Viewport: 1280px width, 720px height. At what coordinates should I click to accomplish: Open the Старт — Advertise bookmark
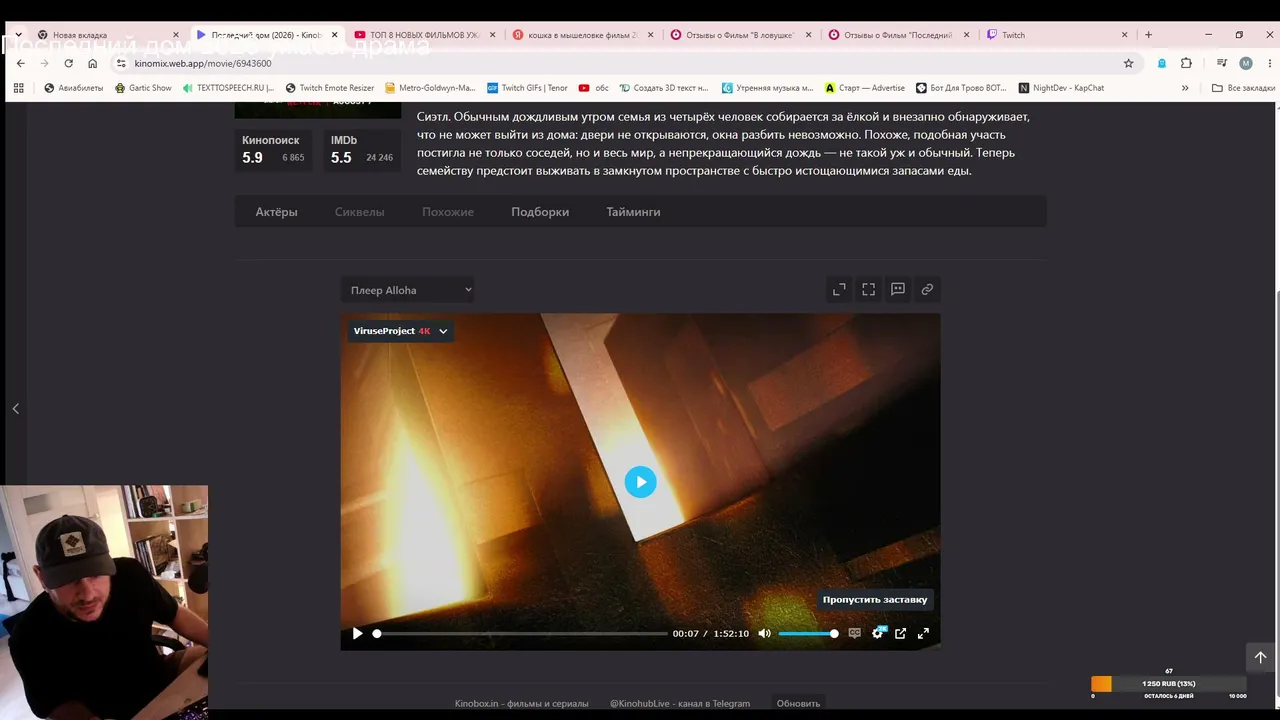[x=865, y=88]
